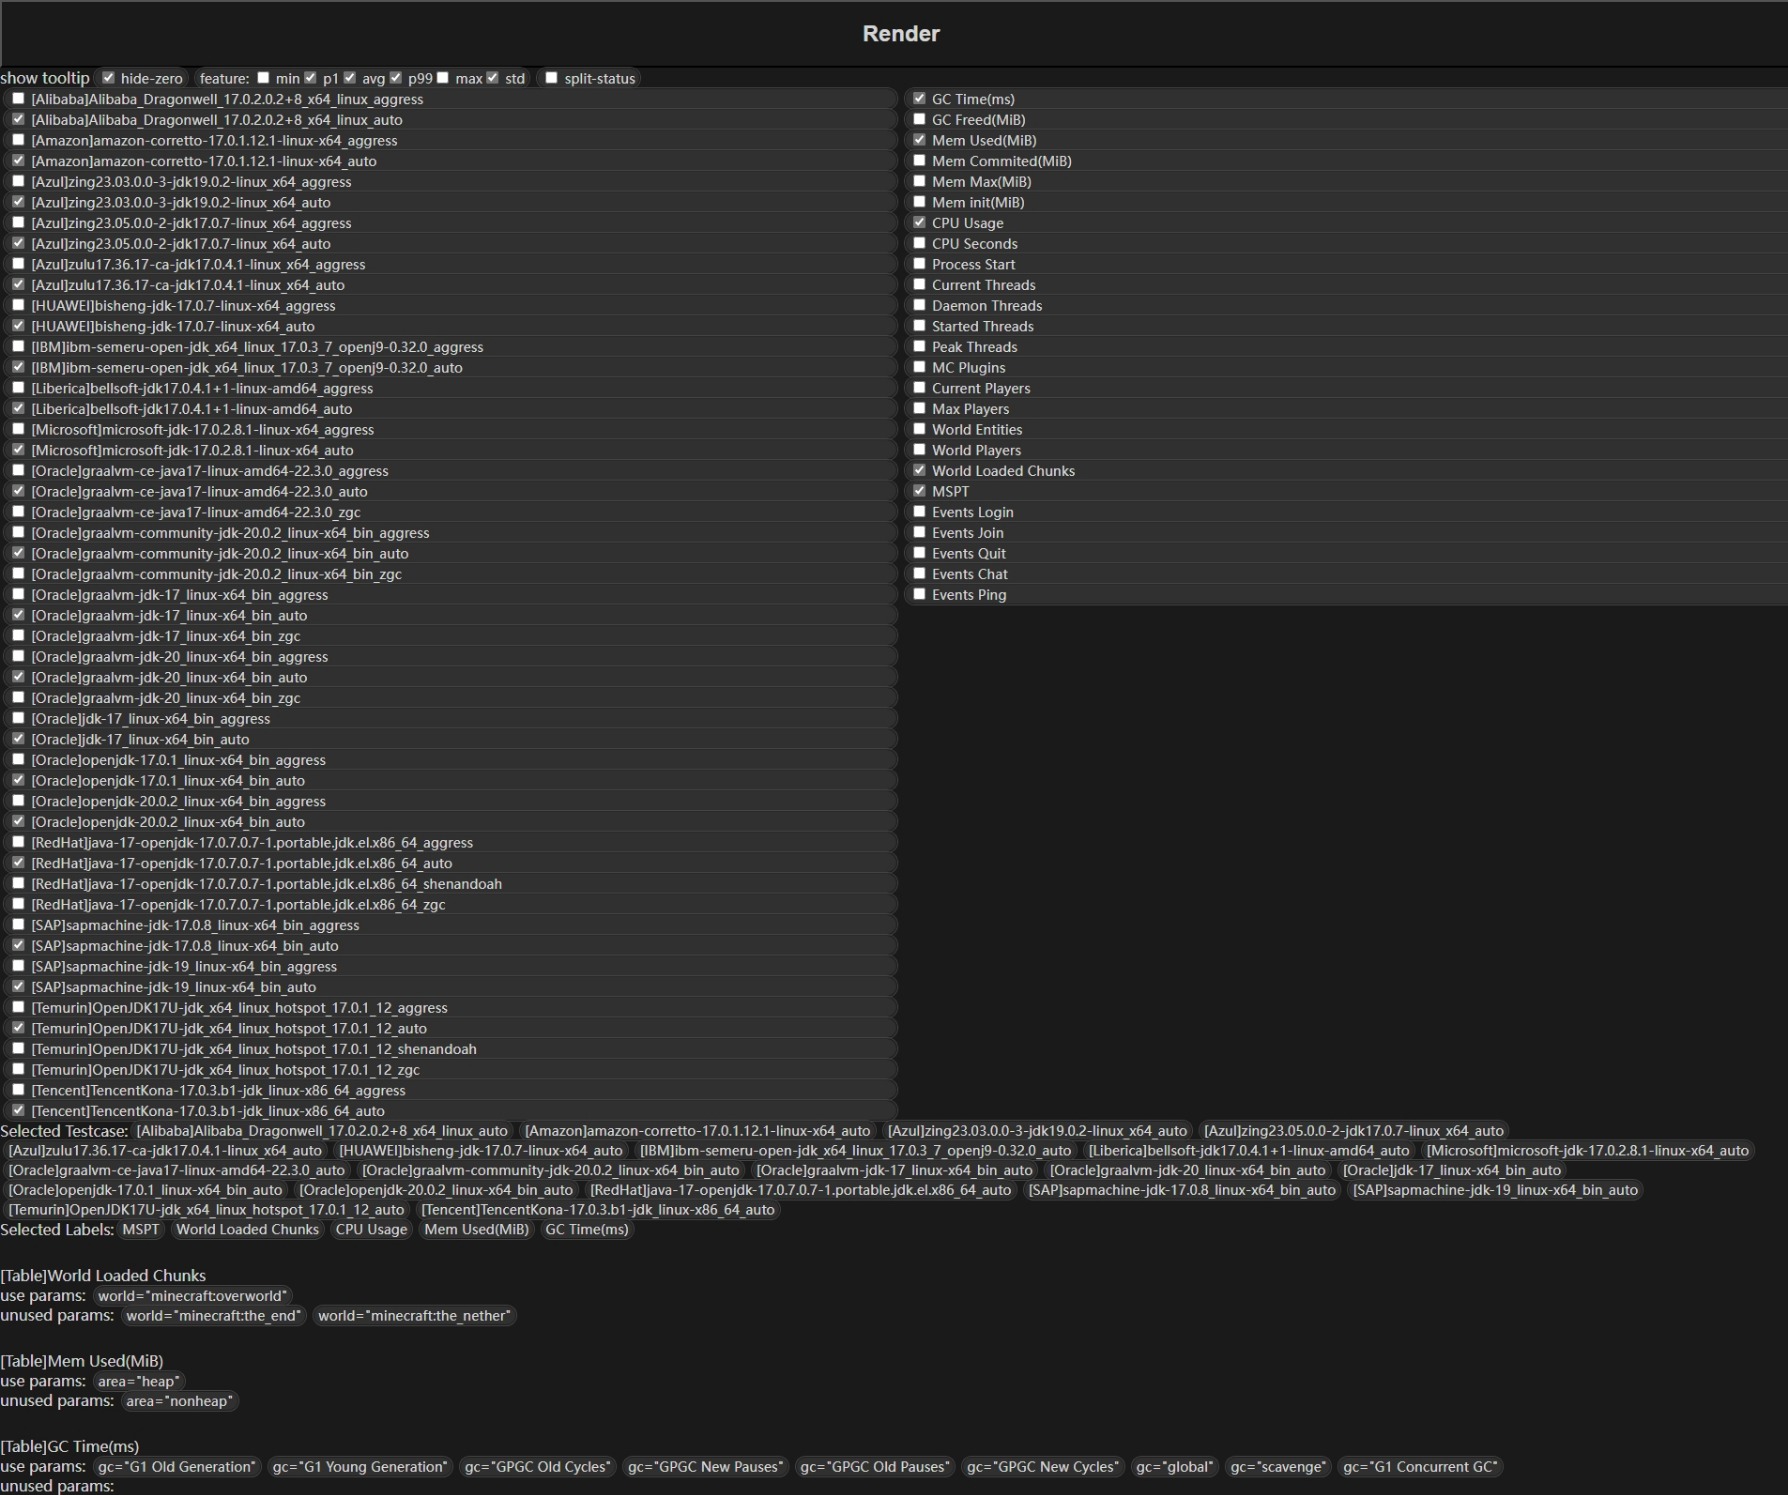This screenshot has height=1495, width=1788.
Task: Uncheck graalvm-jdk-17 bin_auto testcase
Action: click(18, 615)
